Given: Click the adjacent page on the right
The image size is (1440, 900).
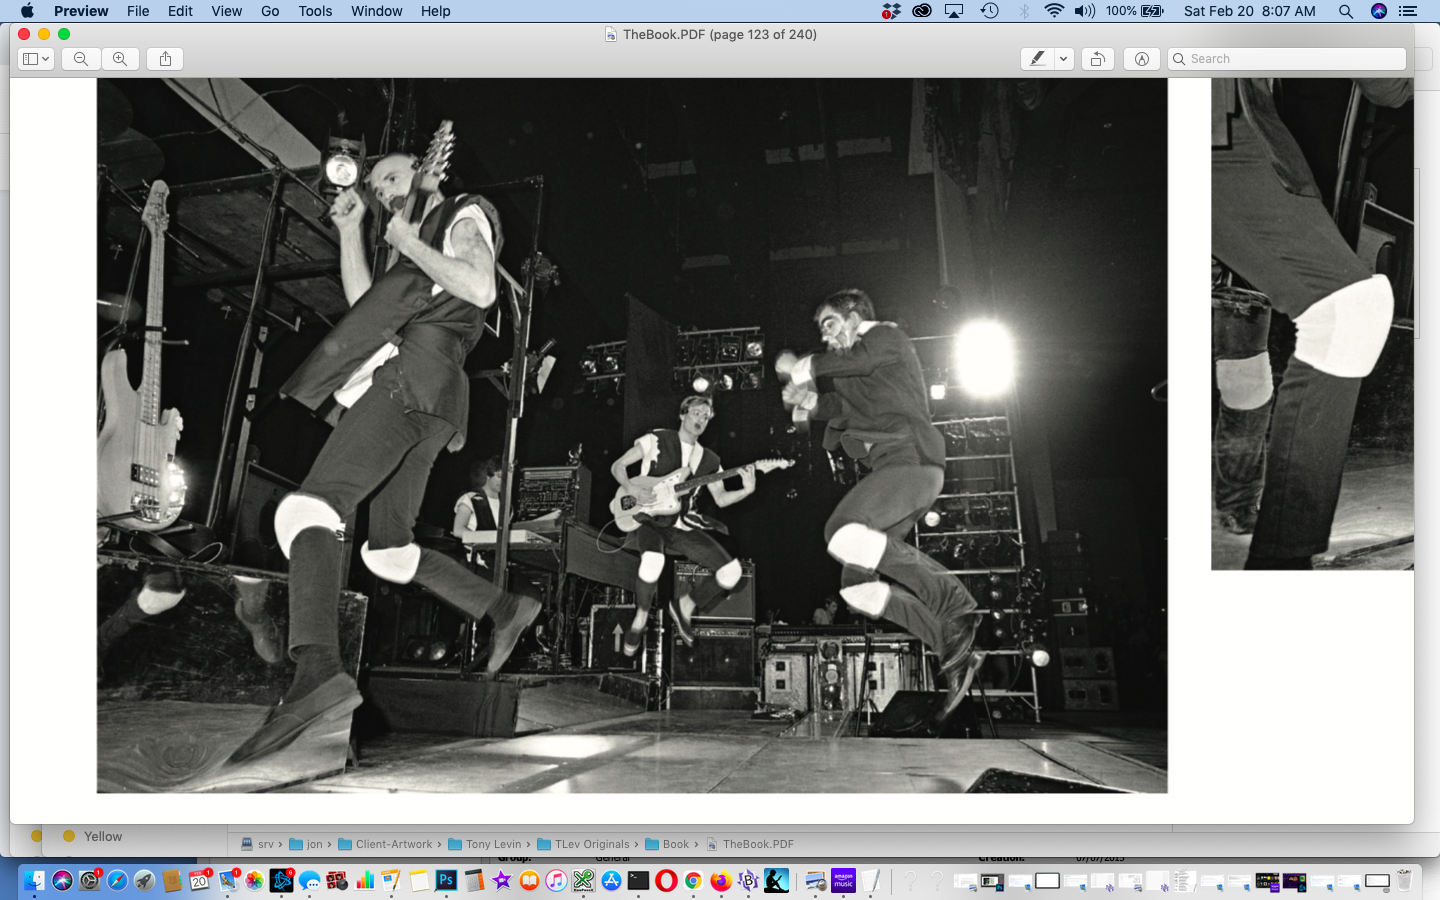Looking at the screenshot, I should [1312, 324].
